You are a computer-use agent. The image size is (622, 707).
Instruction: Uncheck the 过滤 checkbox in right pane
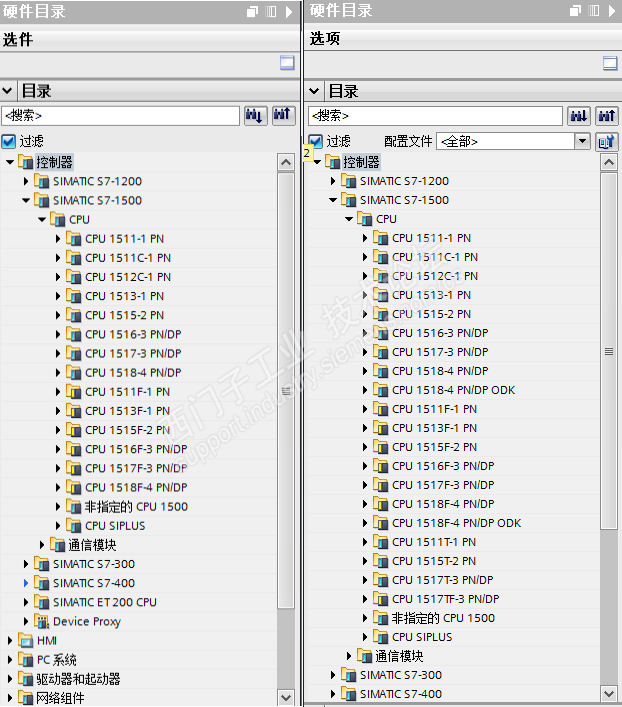315,142
